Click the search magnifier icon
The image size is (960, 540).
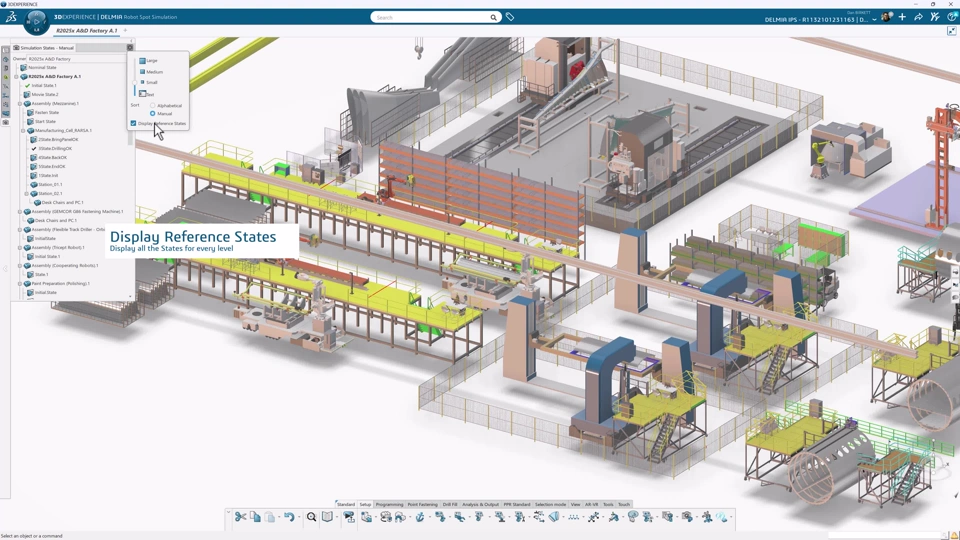(x=493, y=17)
